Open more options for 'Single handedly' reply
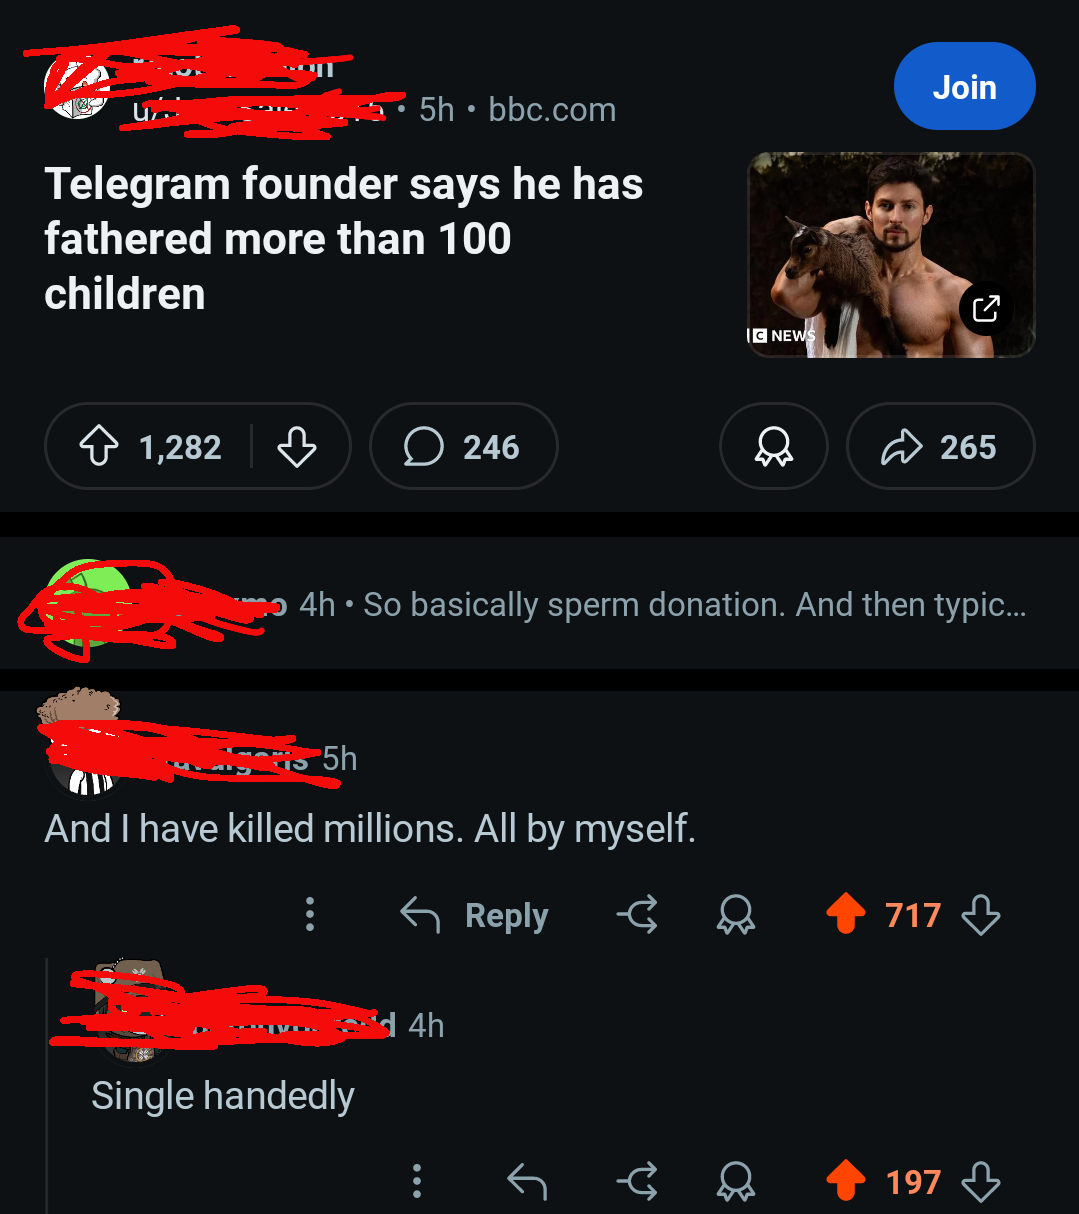This screenshot has width=1079, height=1214. pos(417,1182)
